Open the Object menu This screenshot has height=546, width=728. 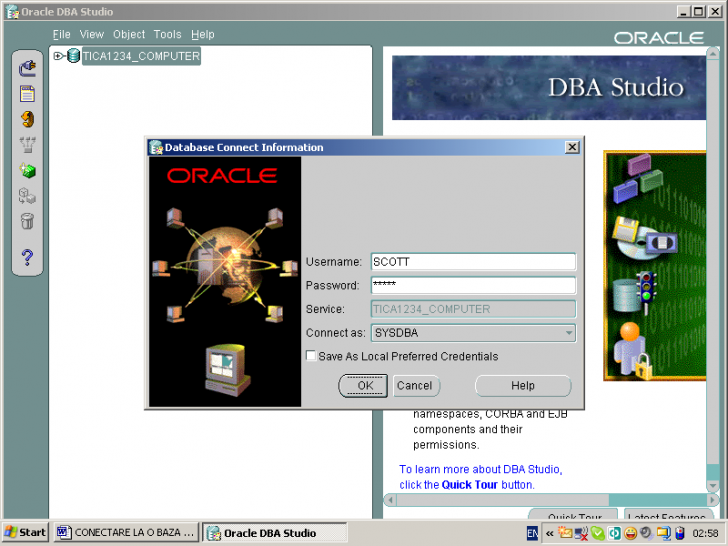pyautogui.click(x=129, y=34)
